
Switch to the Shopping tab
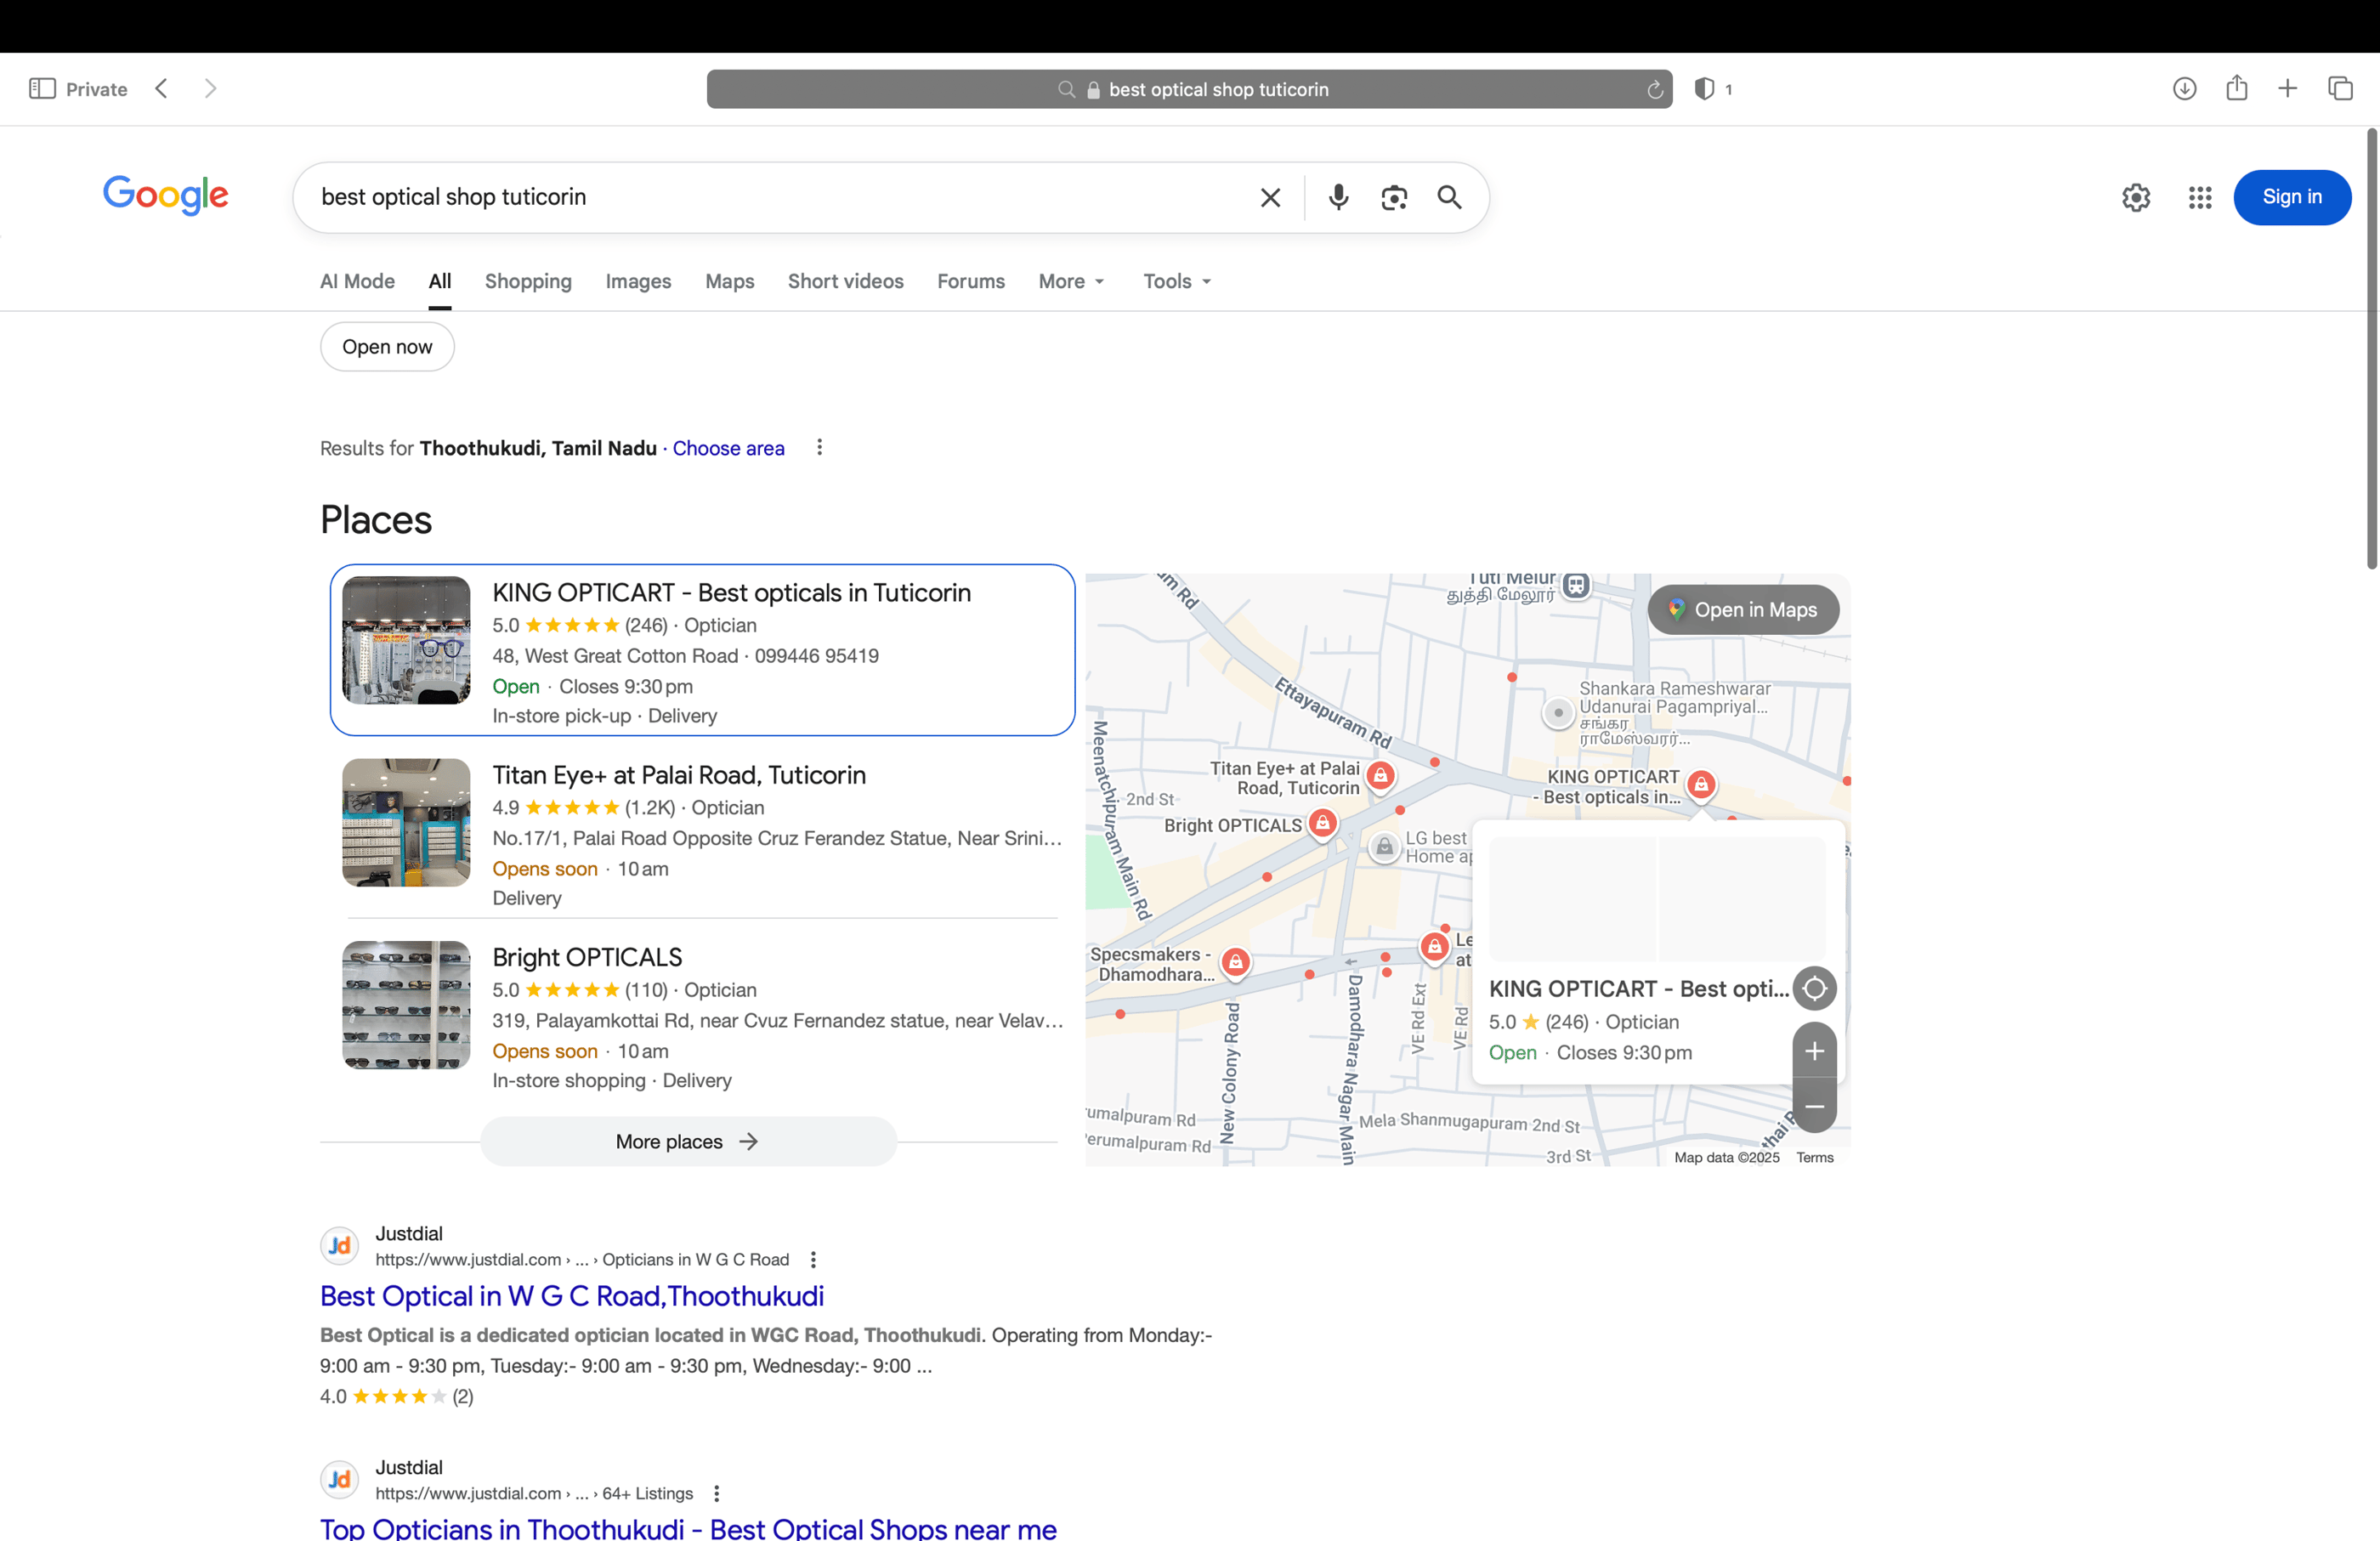528,281
